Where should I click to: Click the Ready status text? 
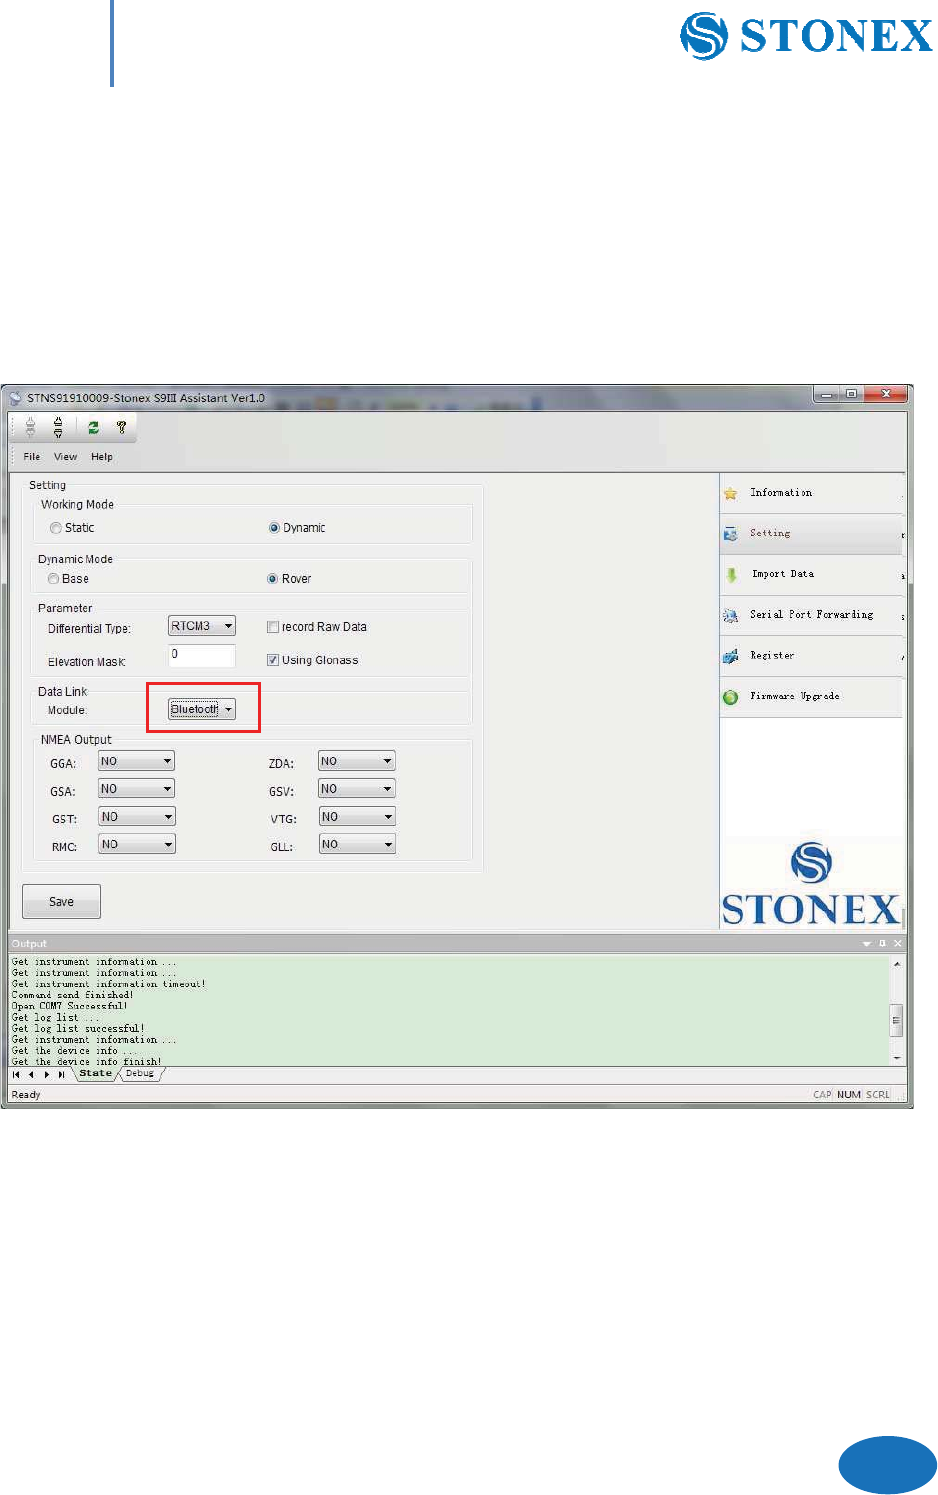26,1094
